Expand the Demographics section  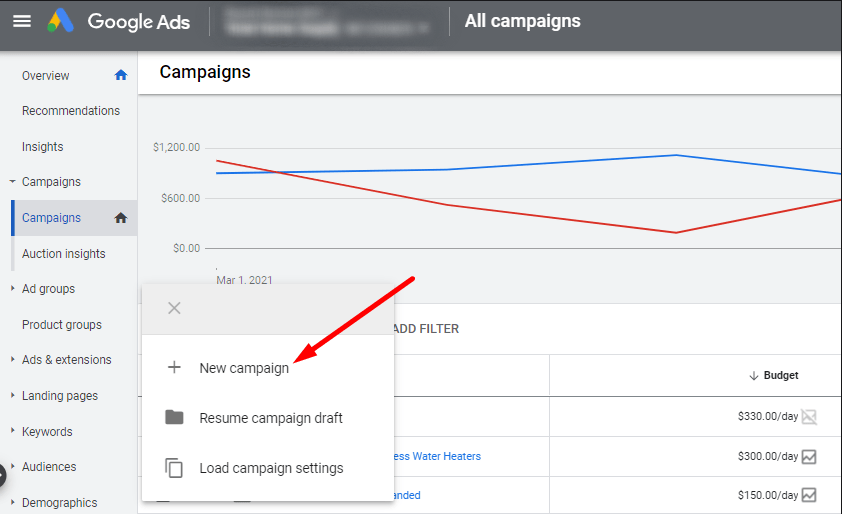pos(12,502)
